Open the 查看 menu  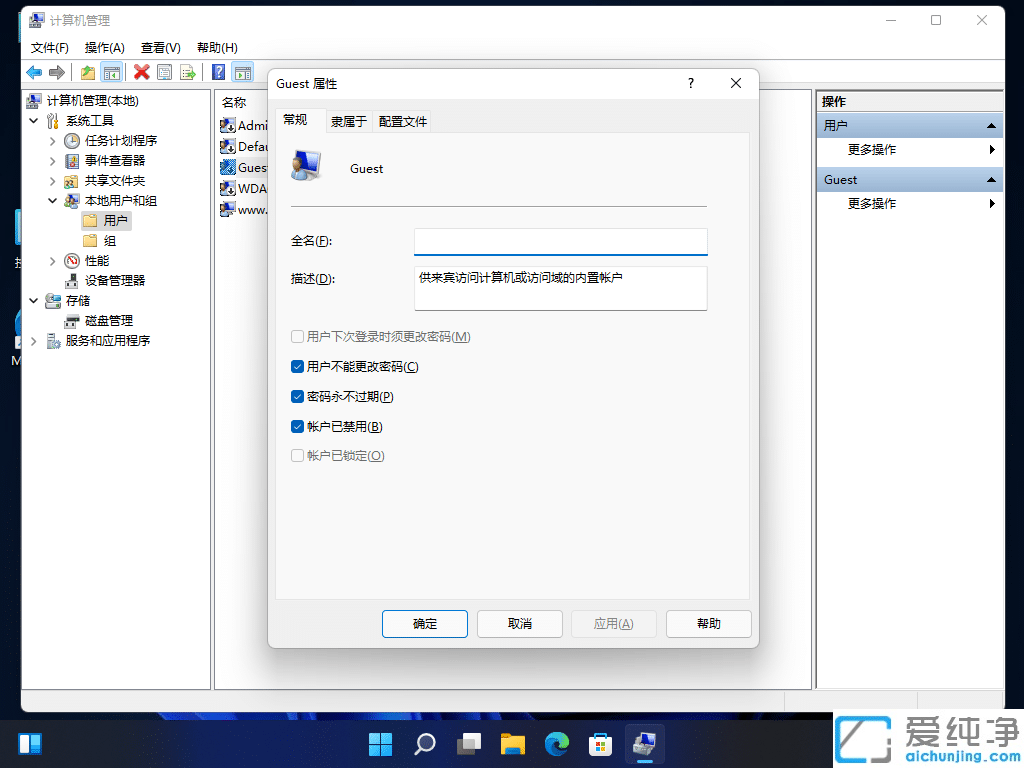[x=160, y=47]
